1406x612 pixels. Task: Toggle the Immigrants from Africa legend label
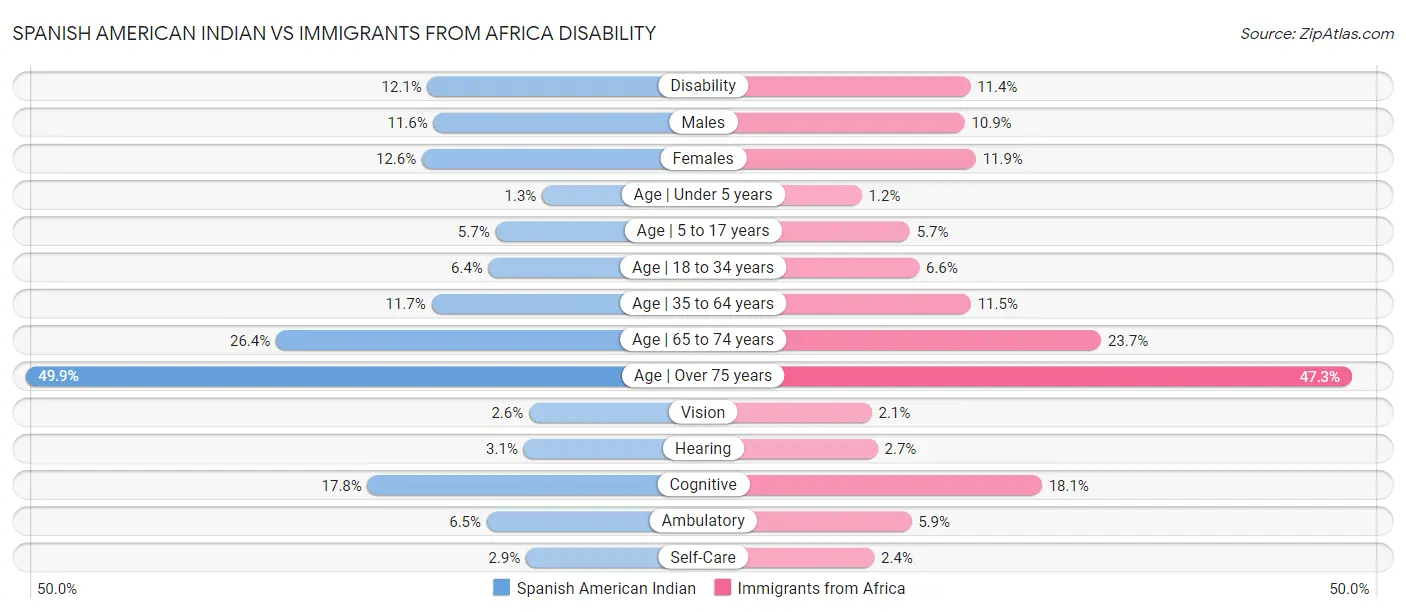pyautogui.click(x=821, y=588)
